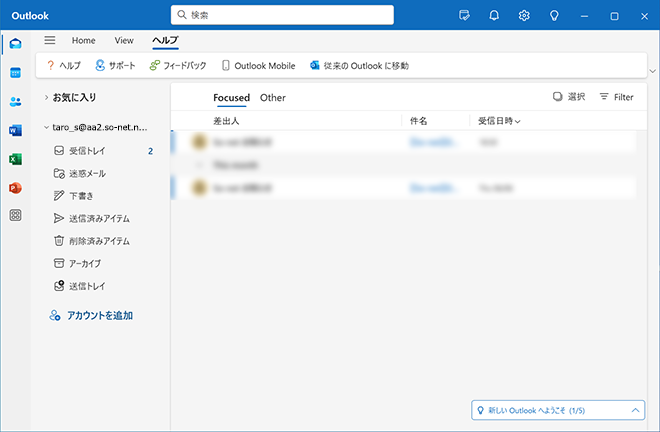Launch Excel from the app sidebar
The image size is (660, 432).
point(15,159)
